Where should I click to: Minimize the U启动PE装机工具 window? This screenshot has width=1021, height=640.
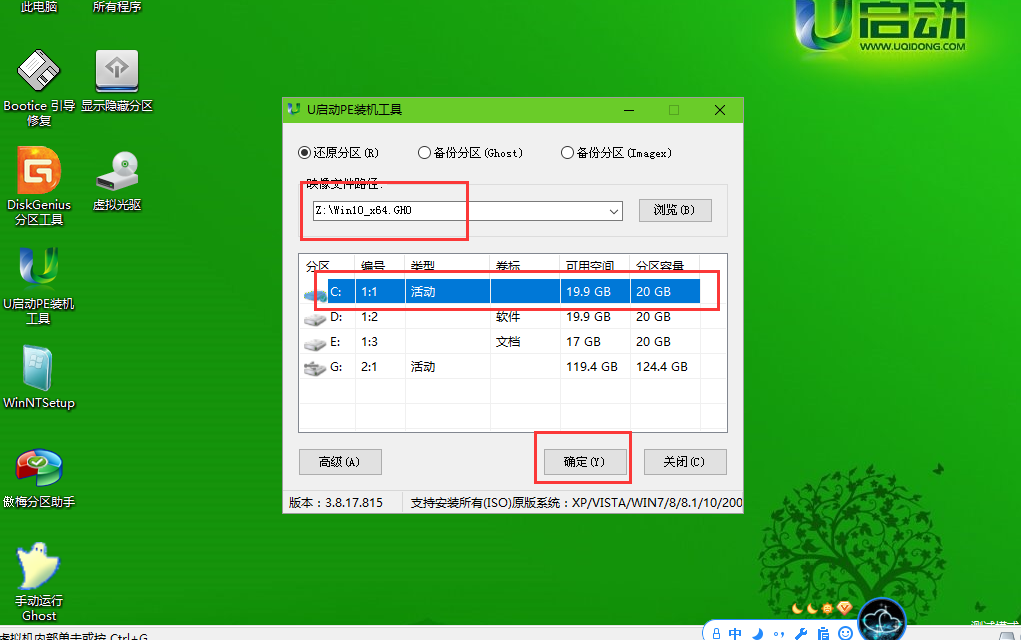click(628, 110)
